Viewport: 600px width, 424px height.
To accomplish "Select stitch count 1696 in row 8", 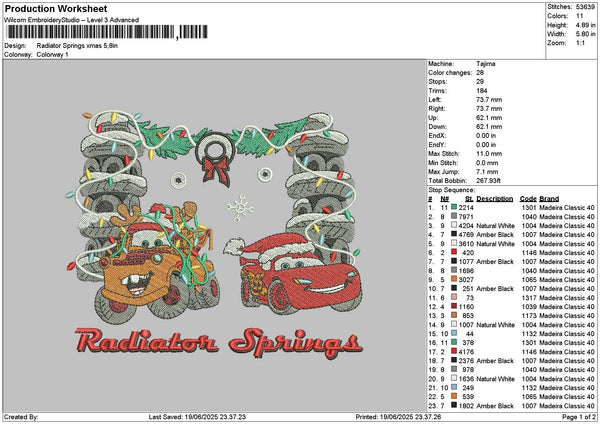I will pos(466,271).
